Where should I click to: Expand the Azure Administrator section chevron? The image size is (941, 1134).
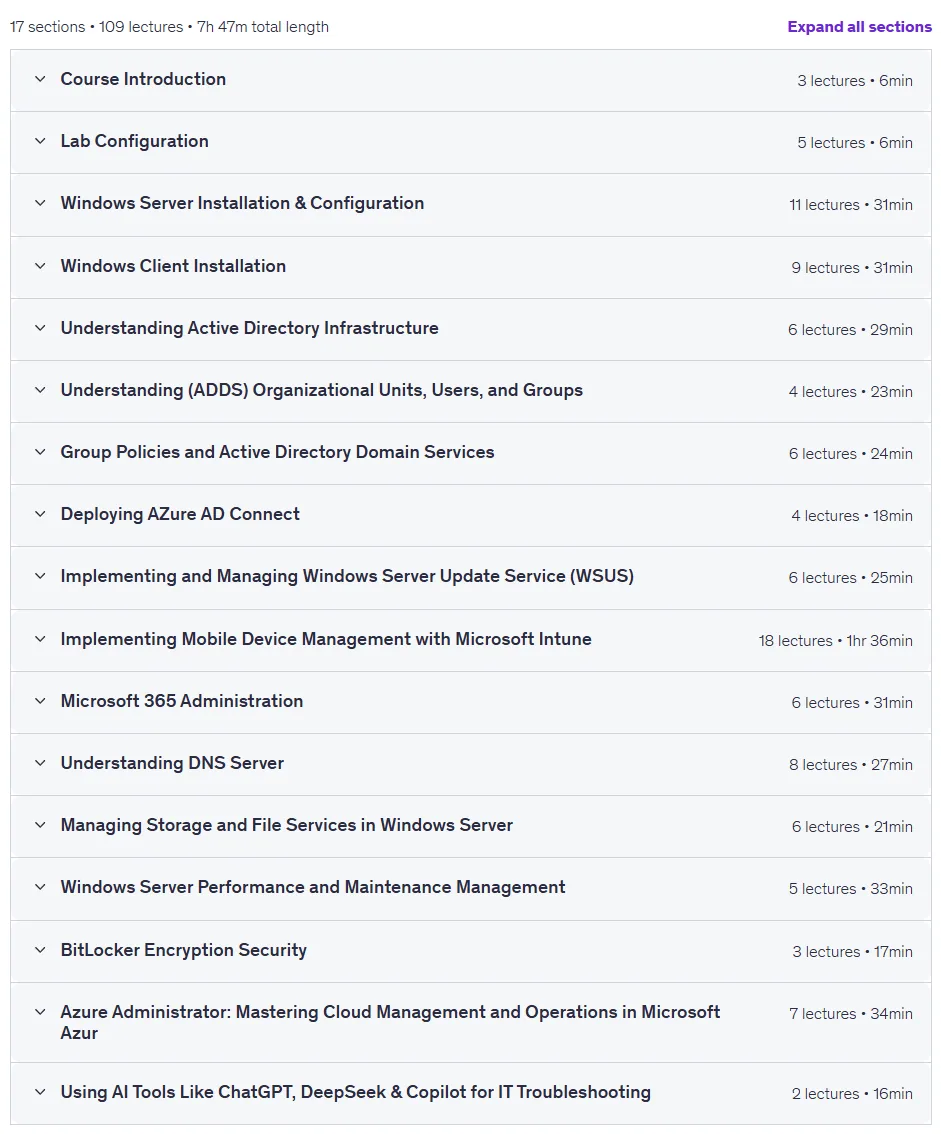coord(41,1012)
